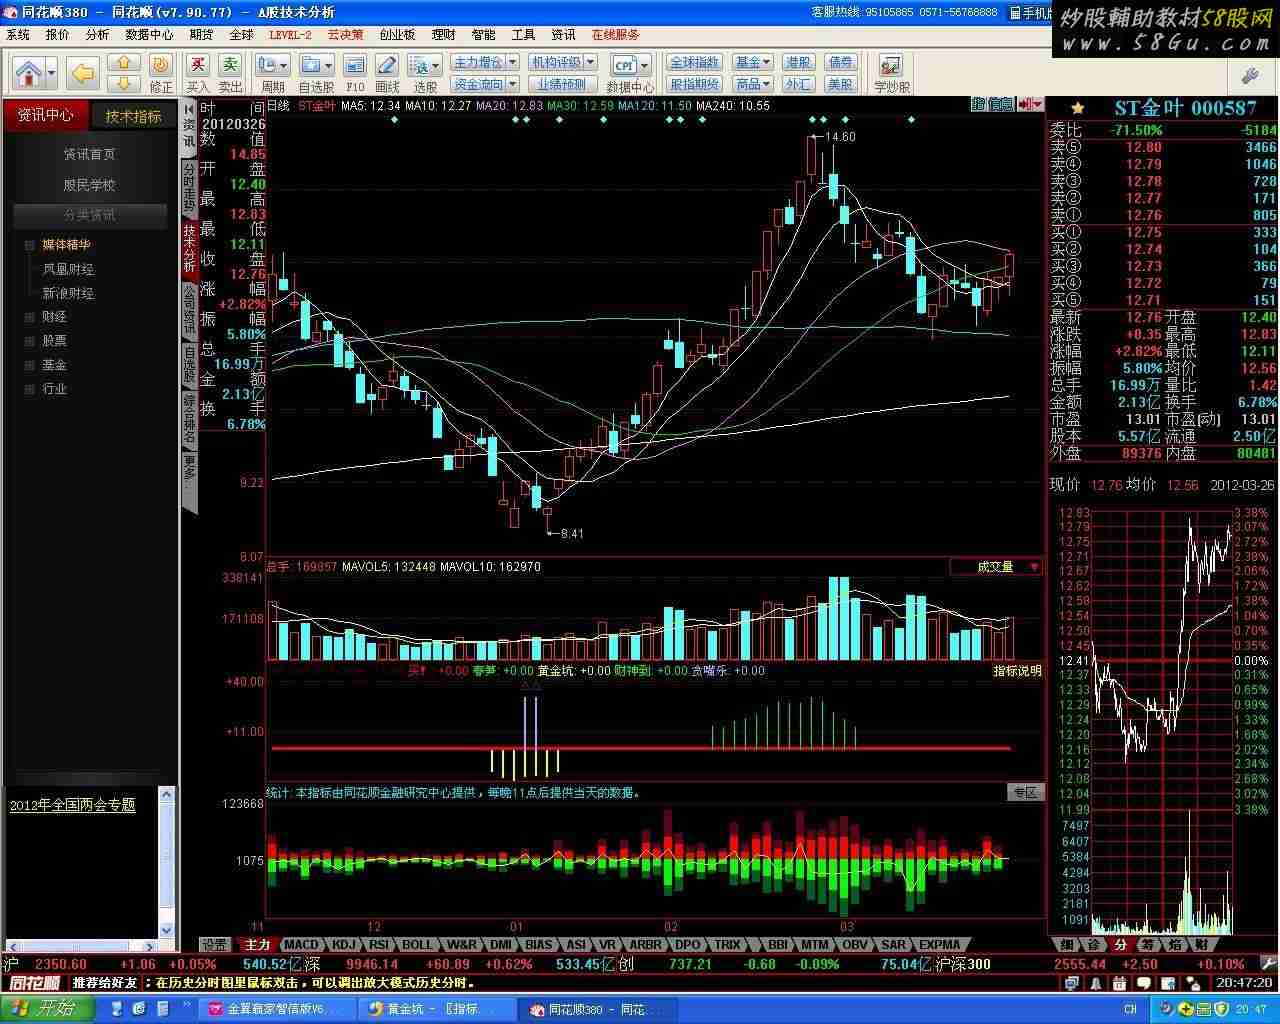Click the 修正 correction icon
The width and height of the screenshot is (1280, 1024).
161,73
